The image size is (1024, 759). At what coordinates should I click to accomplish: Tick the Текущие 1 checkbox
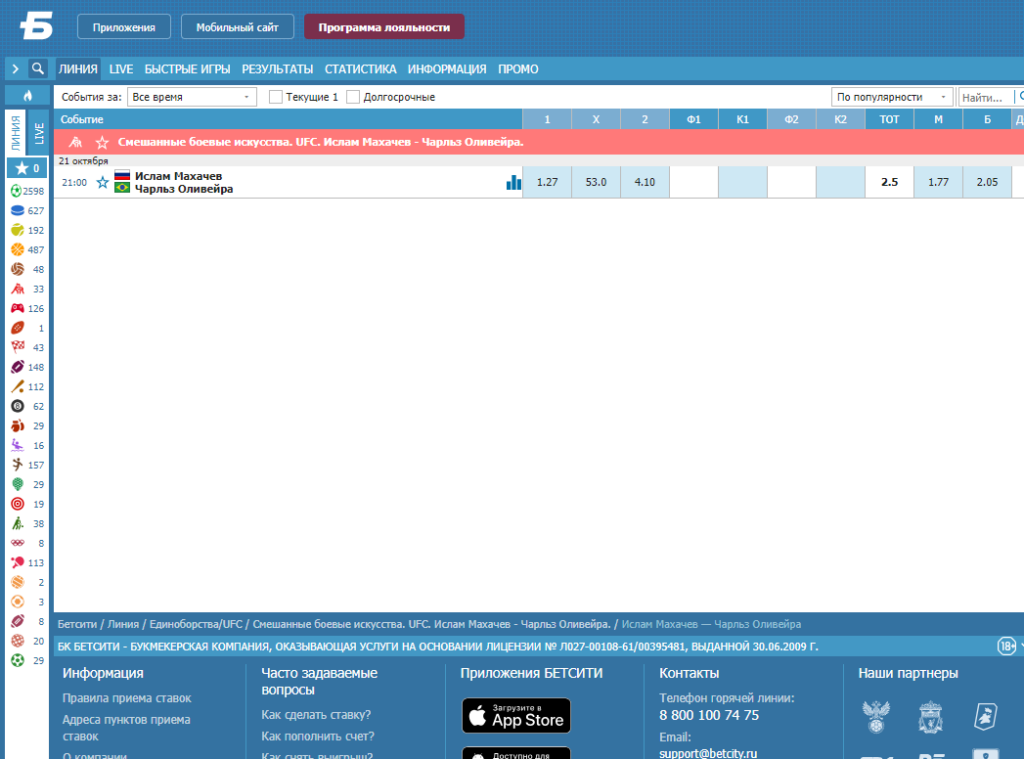coord(276,97)
